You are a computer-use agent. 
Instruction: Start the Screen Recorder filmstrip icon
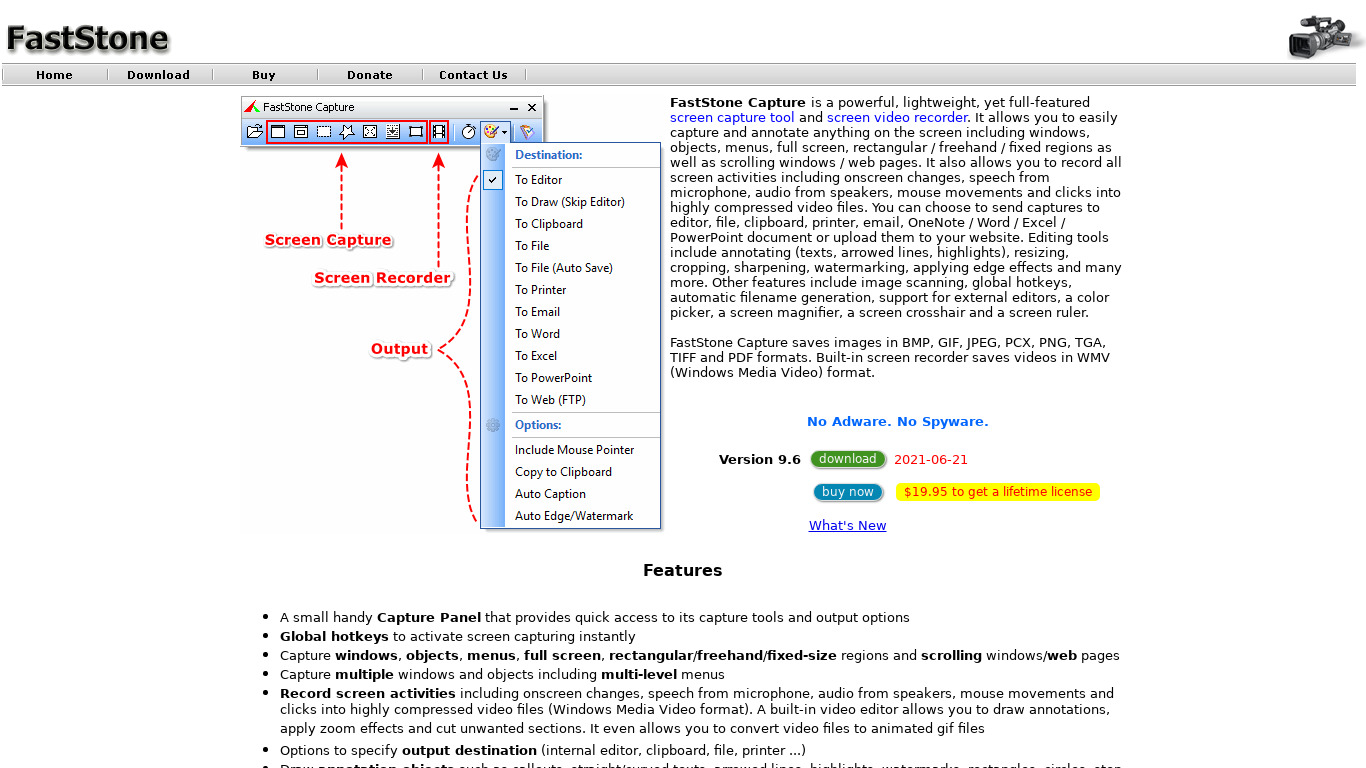pyautogui.click(x=439, y=131)
